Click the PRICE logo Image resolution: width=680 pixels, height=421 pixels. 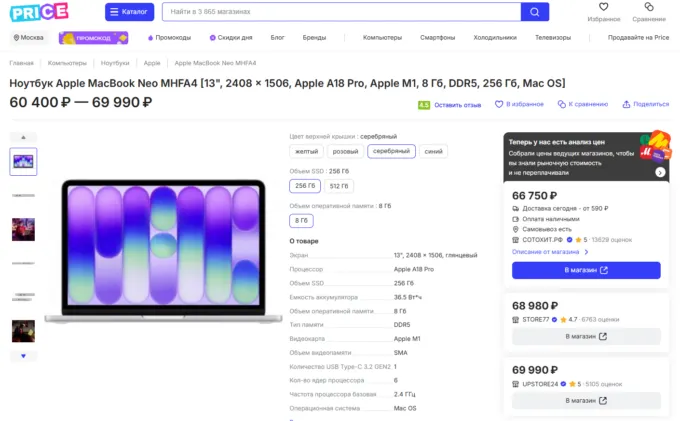point(39,12)
